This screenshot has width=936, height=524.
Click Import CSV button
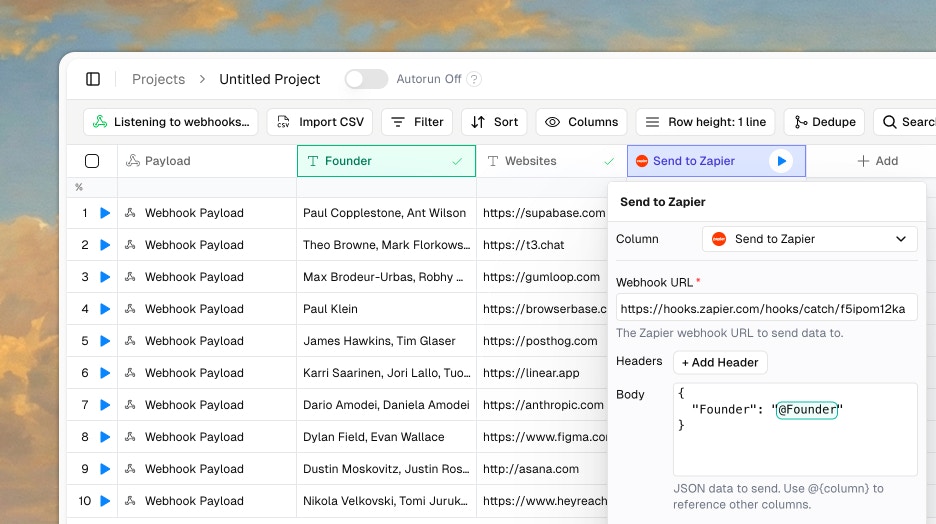(320, 122)
